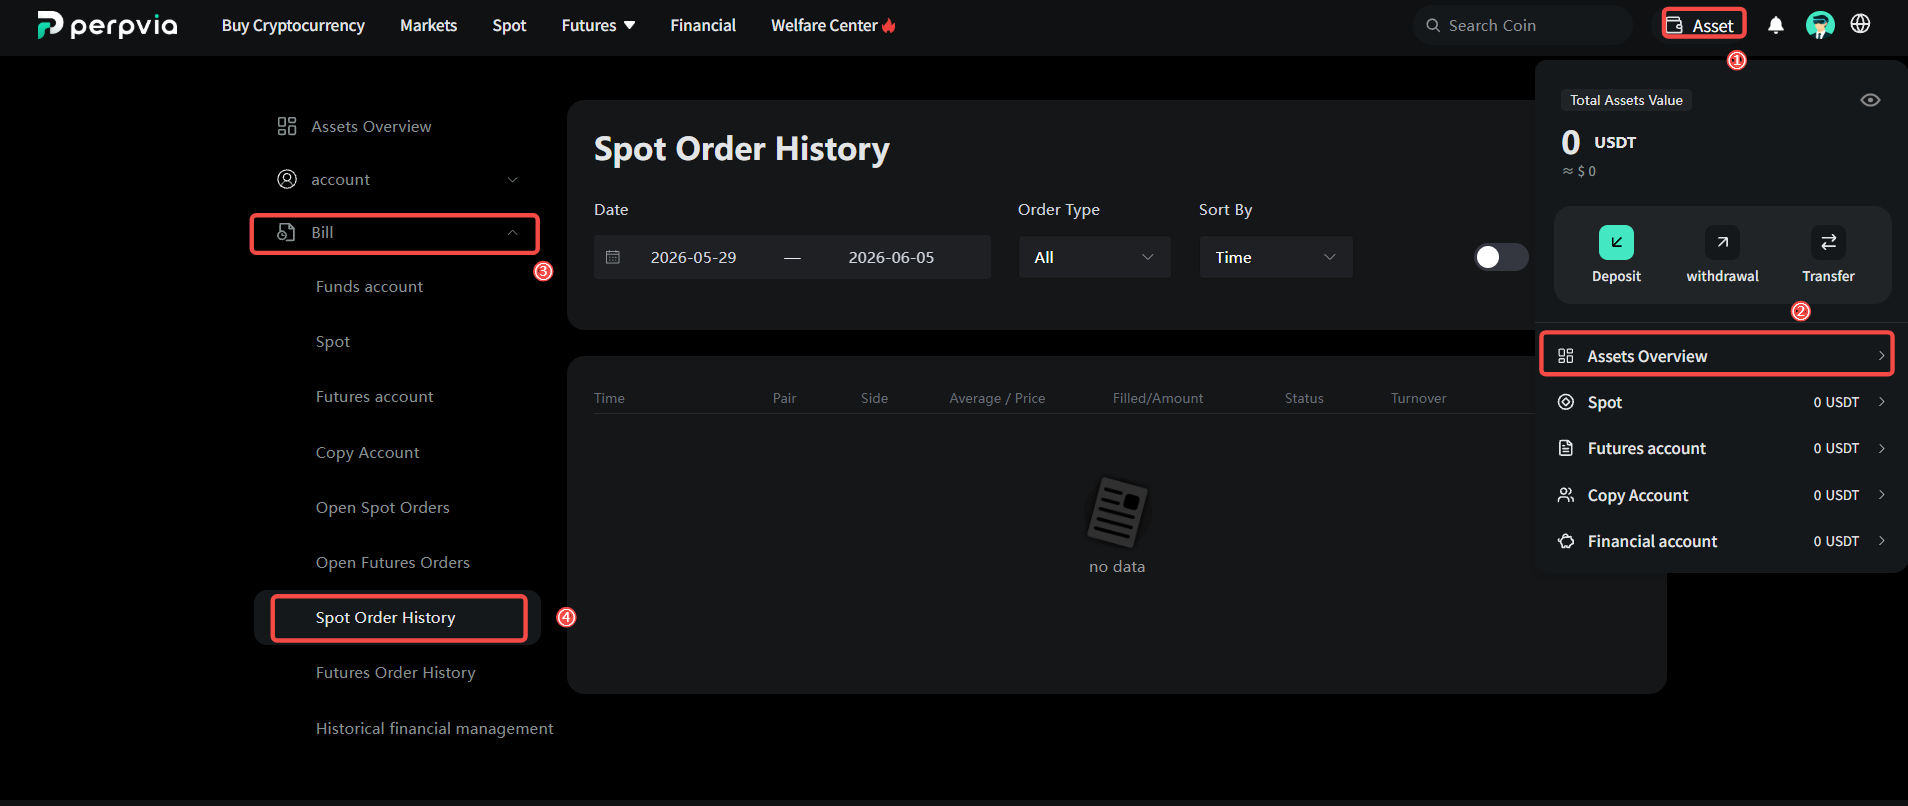Click the Asset wallet icon
This screenshot has height=806, width=1908.
pos(1674,25)
